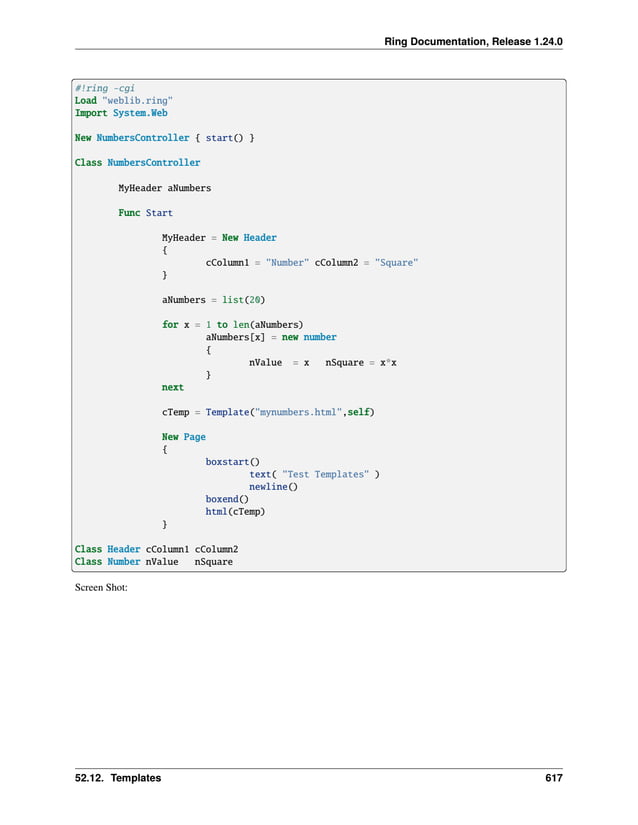638x825 pixels.
Task: Click the 'nValue = x nSquare = x*x' line
Action: click(x=323, y=363)
